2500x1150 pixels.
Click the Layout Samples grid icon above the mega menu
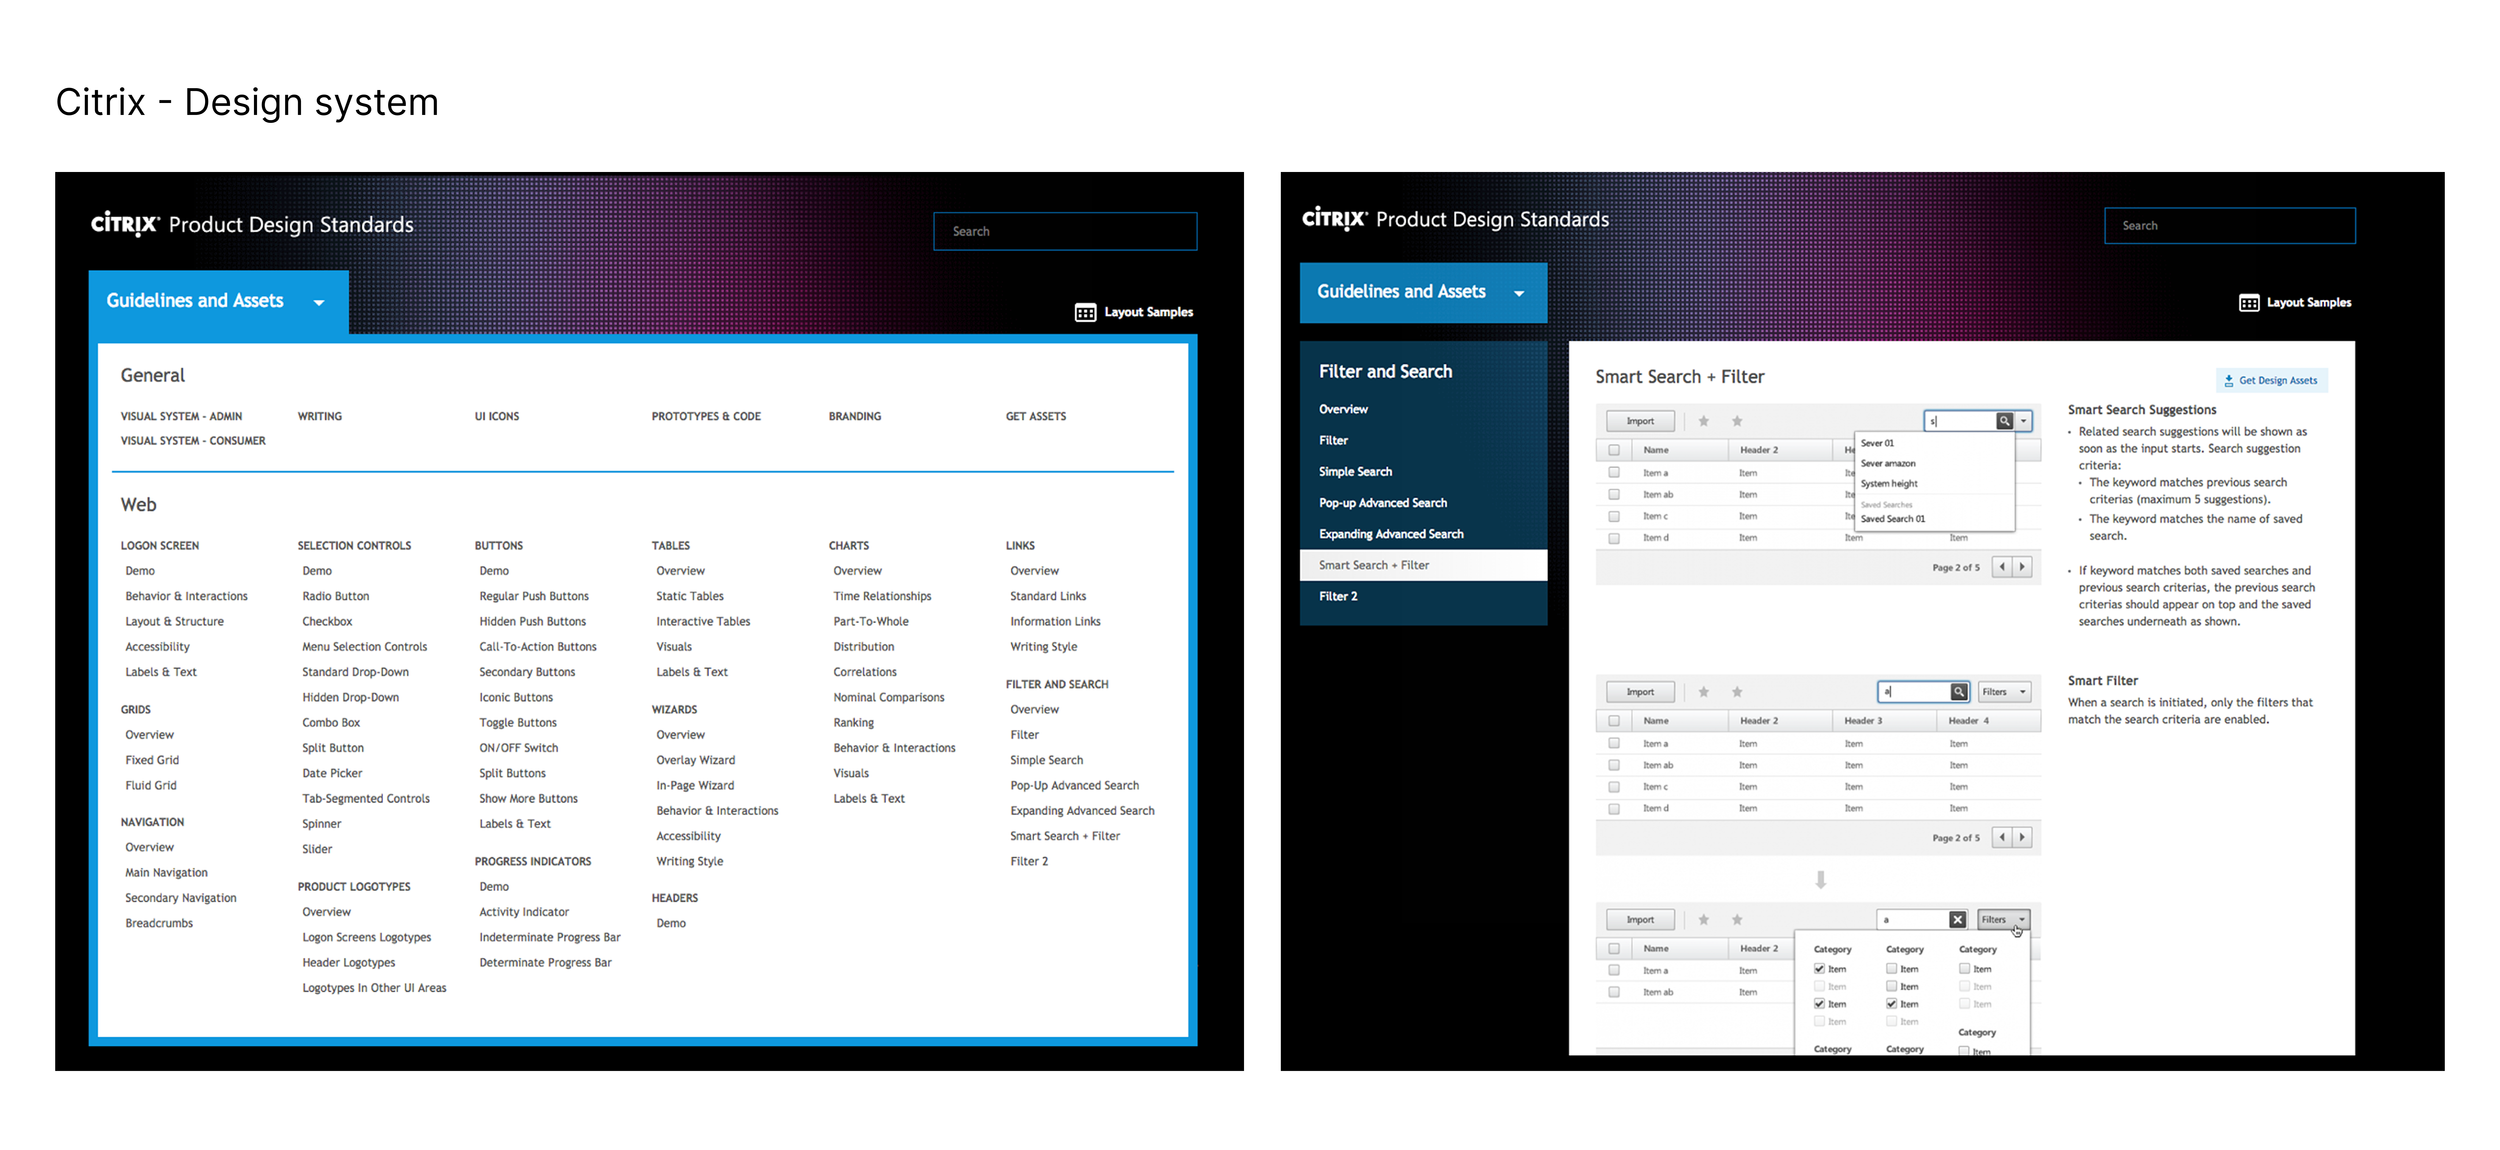point(1085,313)
